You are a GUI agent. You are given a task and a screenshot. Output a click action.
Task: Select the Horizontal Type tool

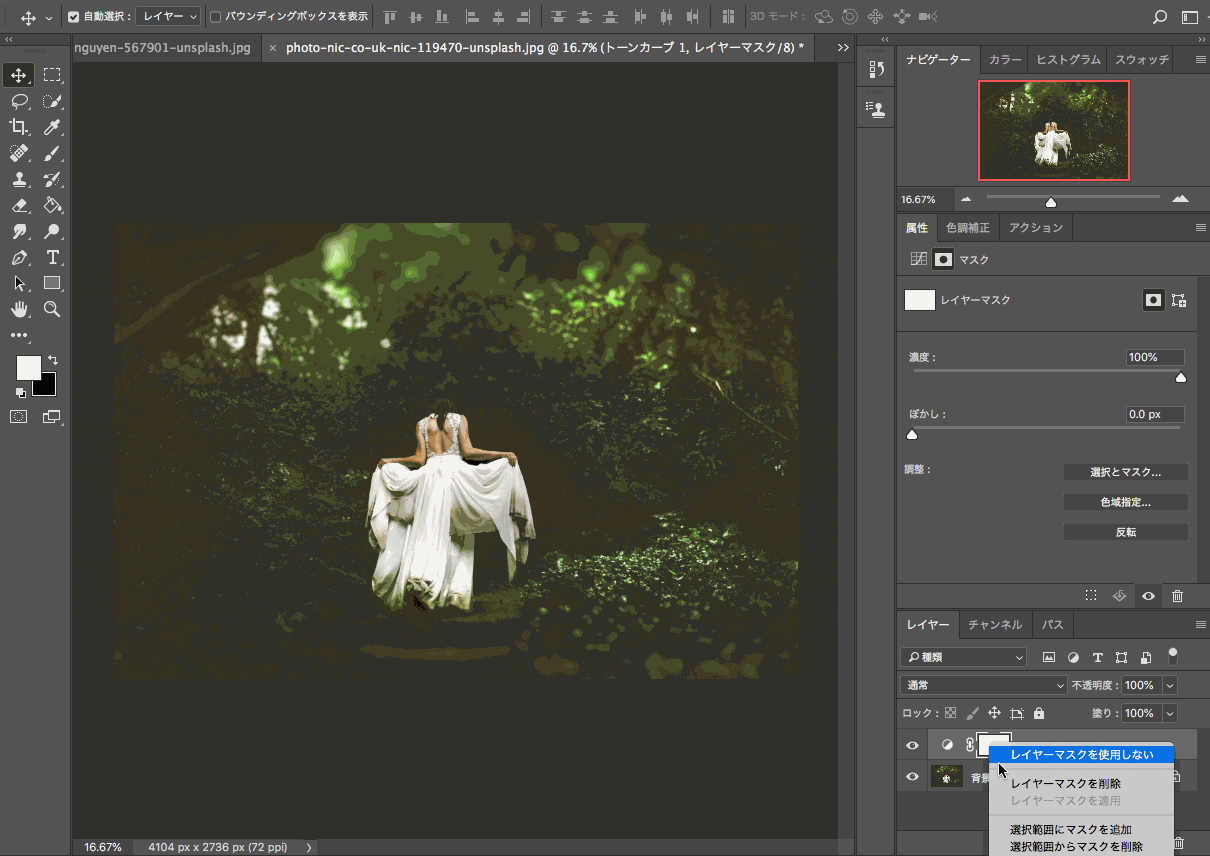coord(52,257)
